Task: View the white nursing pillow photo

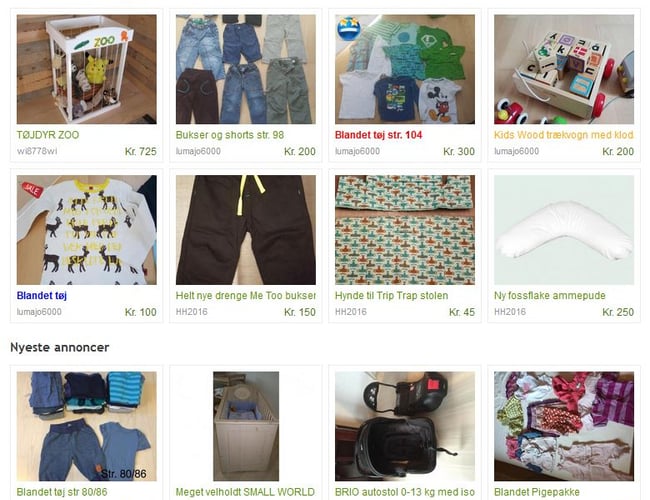Action: pyautogui.click(x=564, y=230)
